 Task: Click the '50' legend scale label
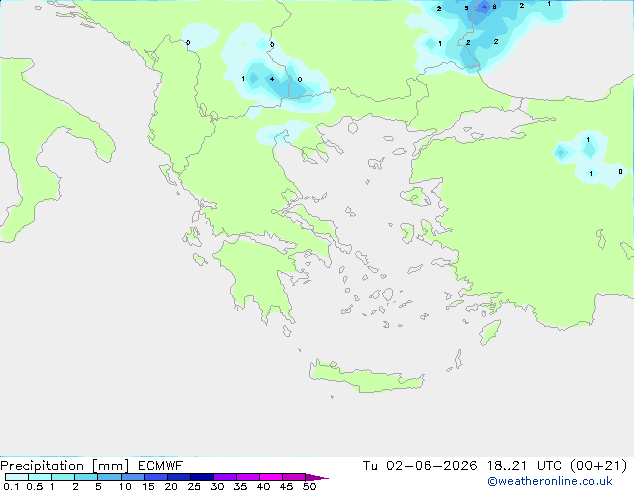pyautogui.click(x=309, y=486)
